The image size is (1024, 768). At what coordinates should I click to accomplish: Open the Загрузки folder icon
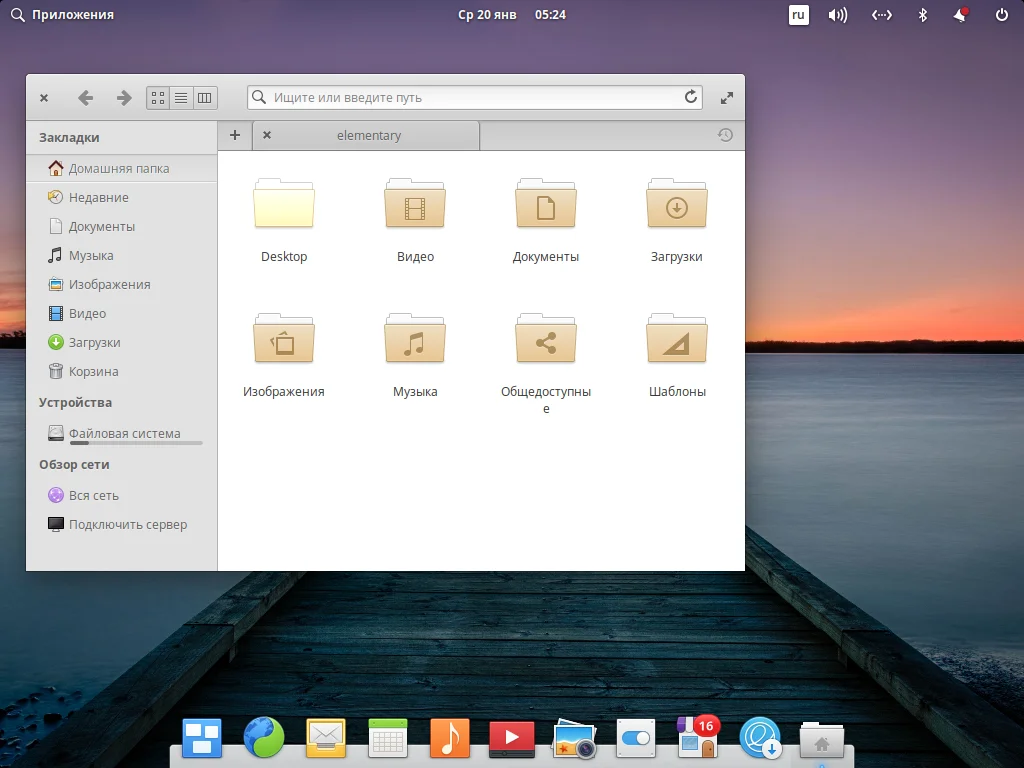[676, 206]
